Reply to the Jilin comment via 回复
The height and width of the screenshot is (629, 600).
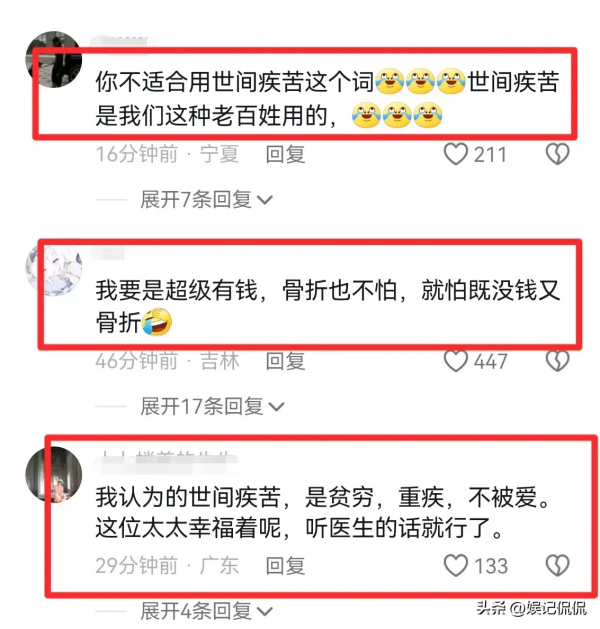pyautogui.click(x=286, y=361)
